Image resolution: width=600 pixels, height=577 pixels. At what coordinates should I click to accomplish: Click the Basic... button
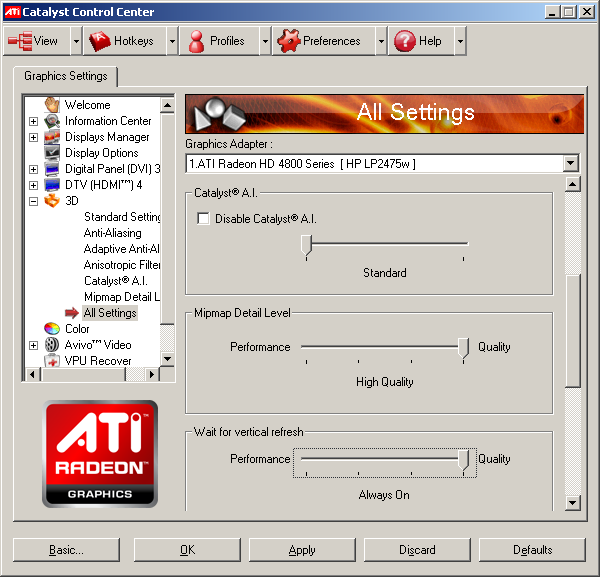[66, 550]
